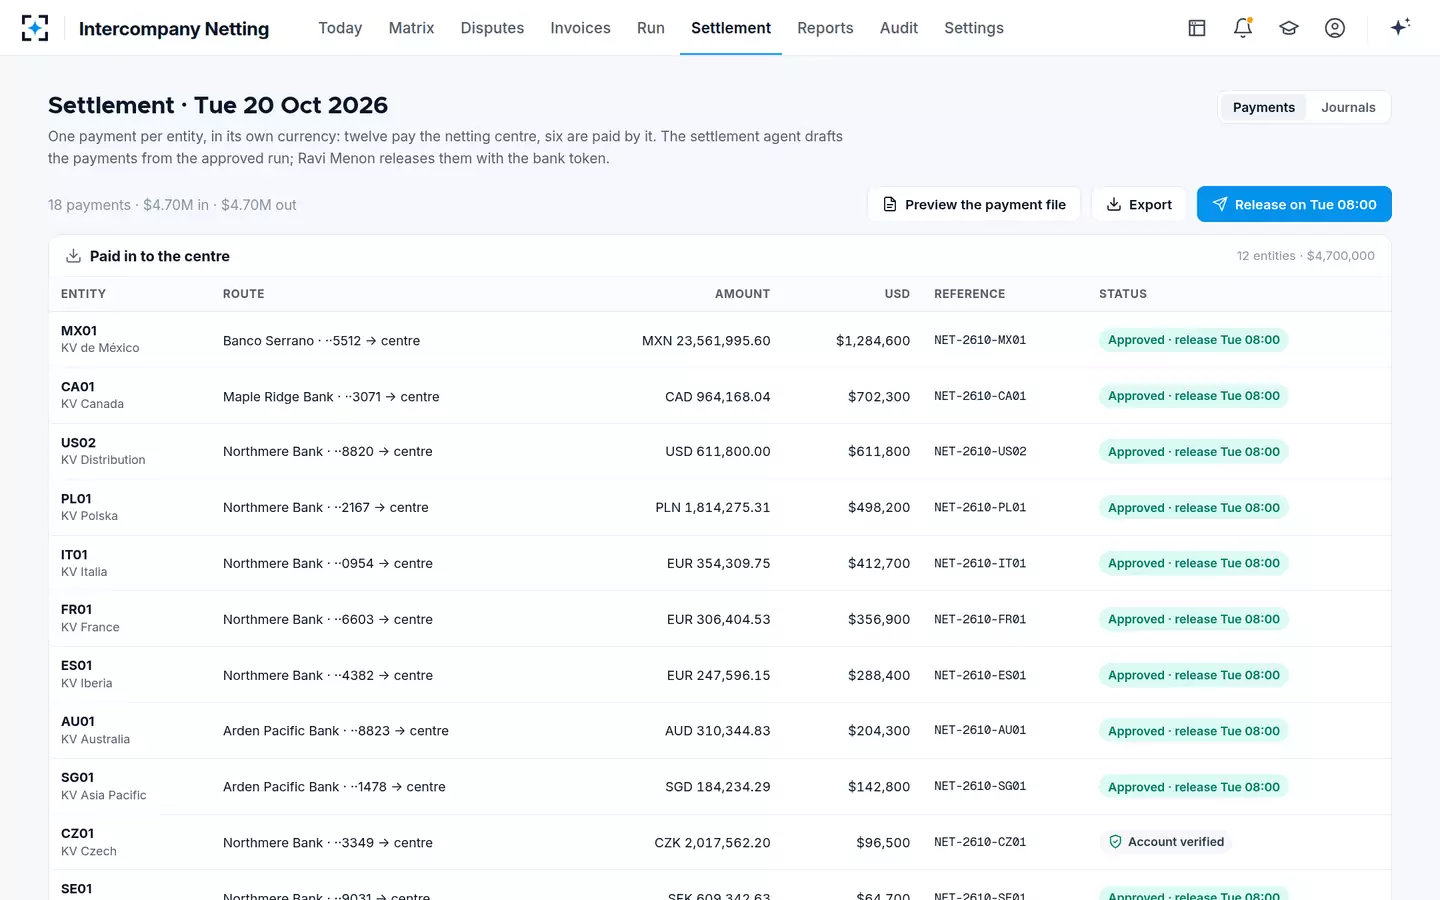
Task: Go to the Run tab
Action: pos(651,28)
